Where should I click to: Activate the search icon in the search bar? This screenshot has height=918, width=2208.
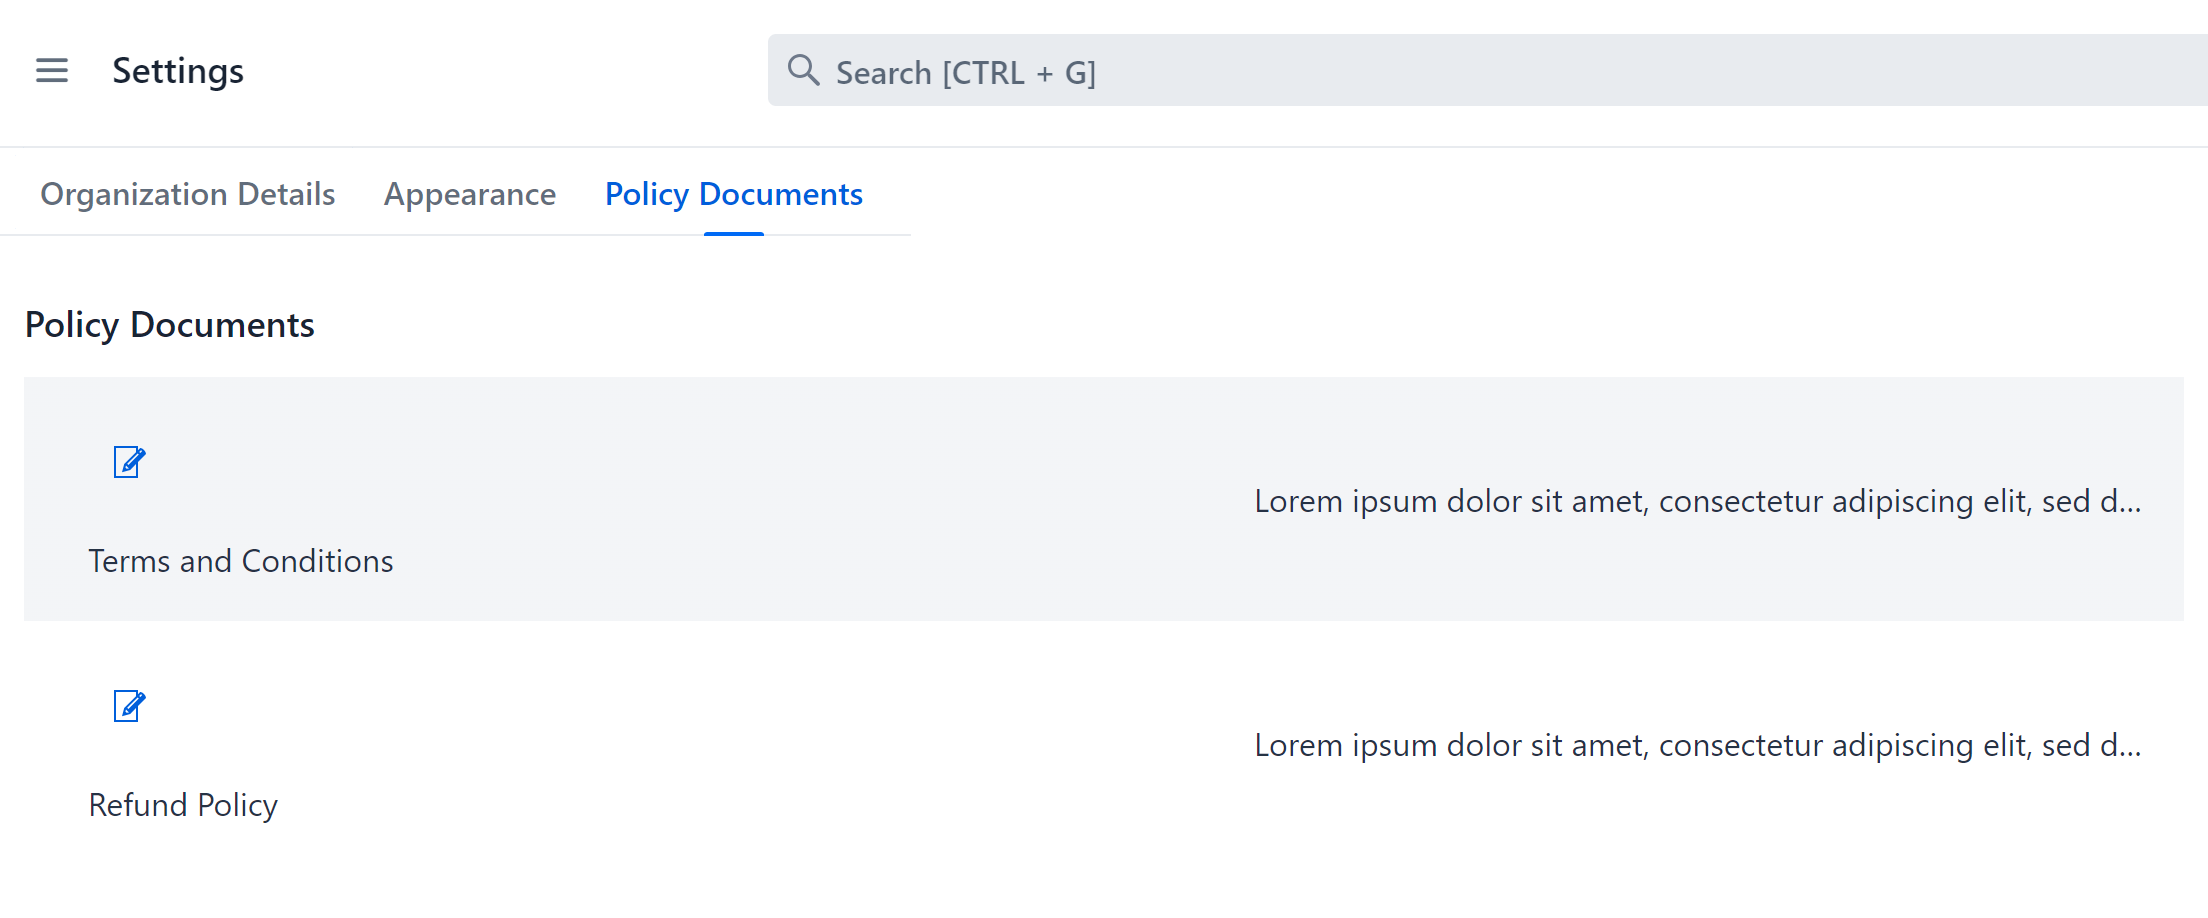(803, 70)
